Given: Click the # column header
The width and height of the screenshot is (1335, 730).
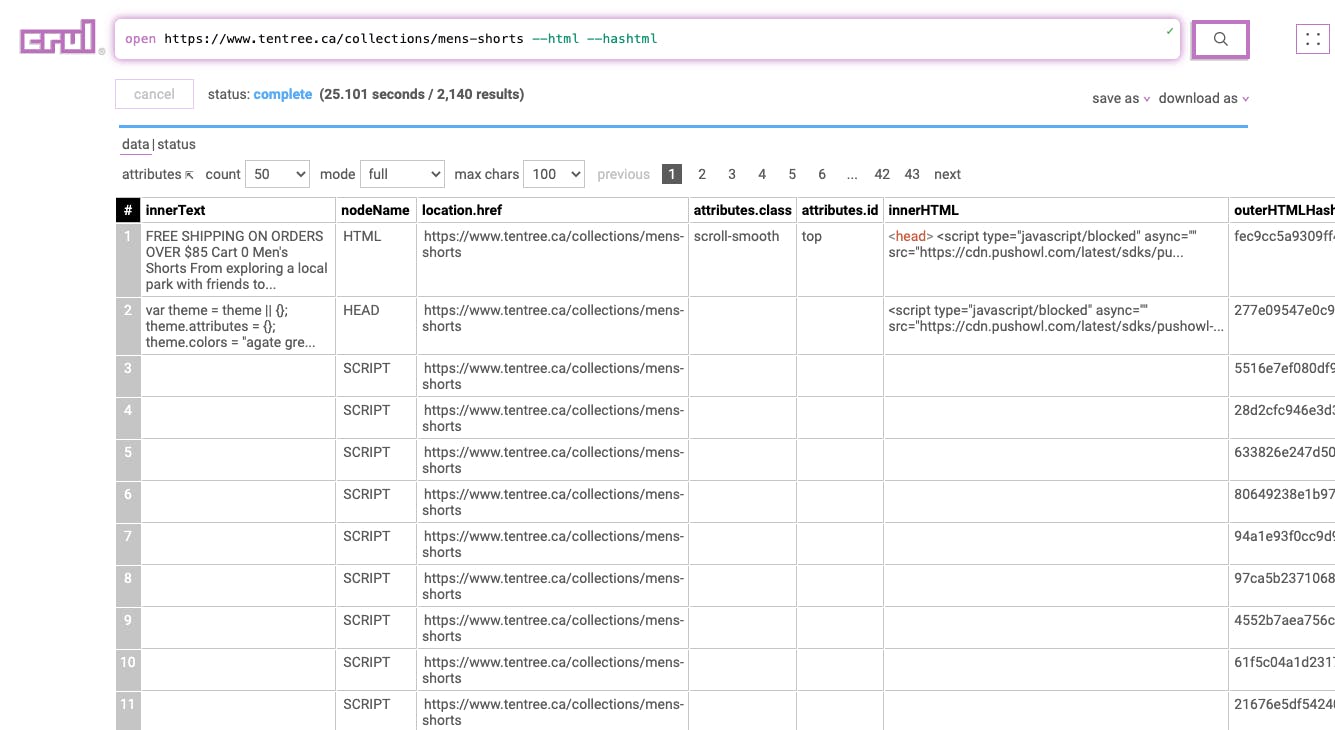Looking at the screenshot, I should tap(128, 210).
